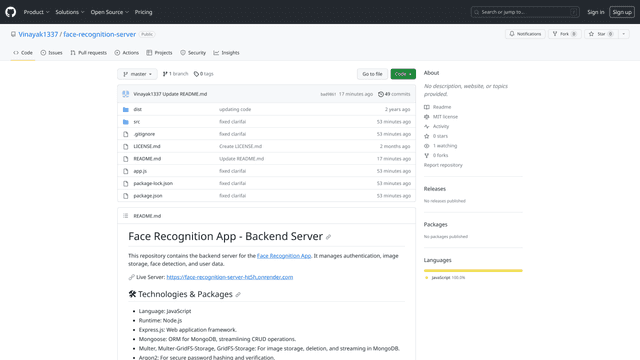Open the .gitignore file

tap(144, 134)
